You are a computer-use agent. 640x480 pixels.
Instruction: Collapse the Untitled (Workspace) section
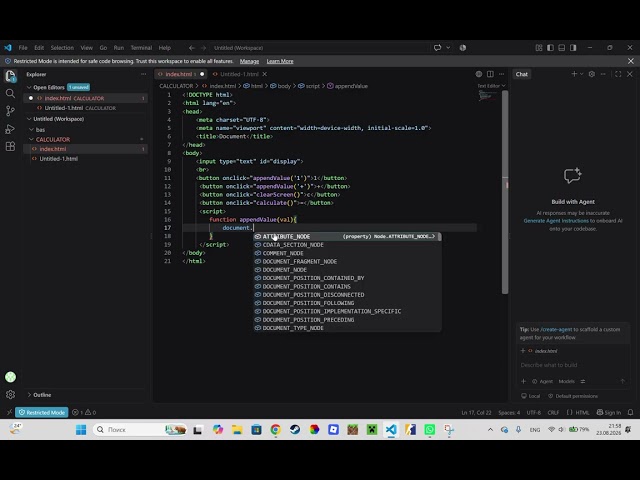[x=29, y=119]
